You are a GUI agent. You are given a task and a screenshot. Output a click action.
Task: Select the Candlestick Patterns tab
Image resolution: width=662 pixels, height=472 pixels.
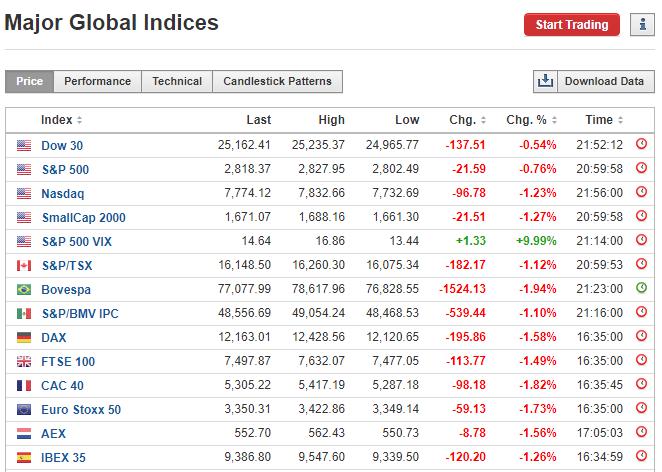[278, 82]
